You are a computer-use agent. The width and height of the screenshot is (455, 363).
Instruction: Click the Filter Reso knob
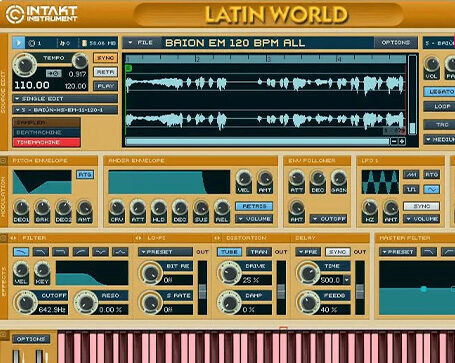(x=86, y=303)
